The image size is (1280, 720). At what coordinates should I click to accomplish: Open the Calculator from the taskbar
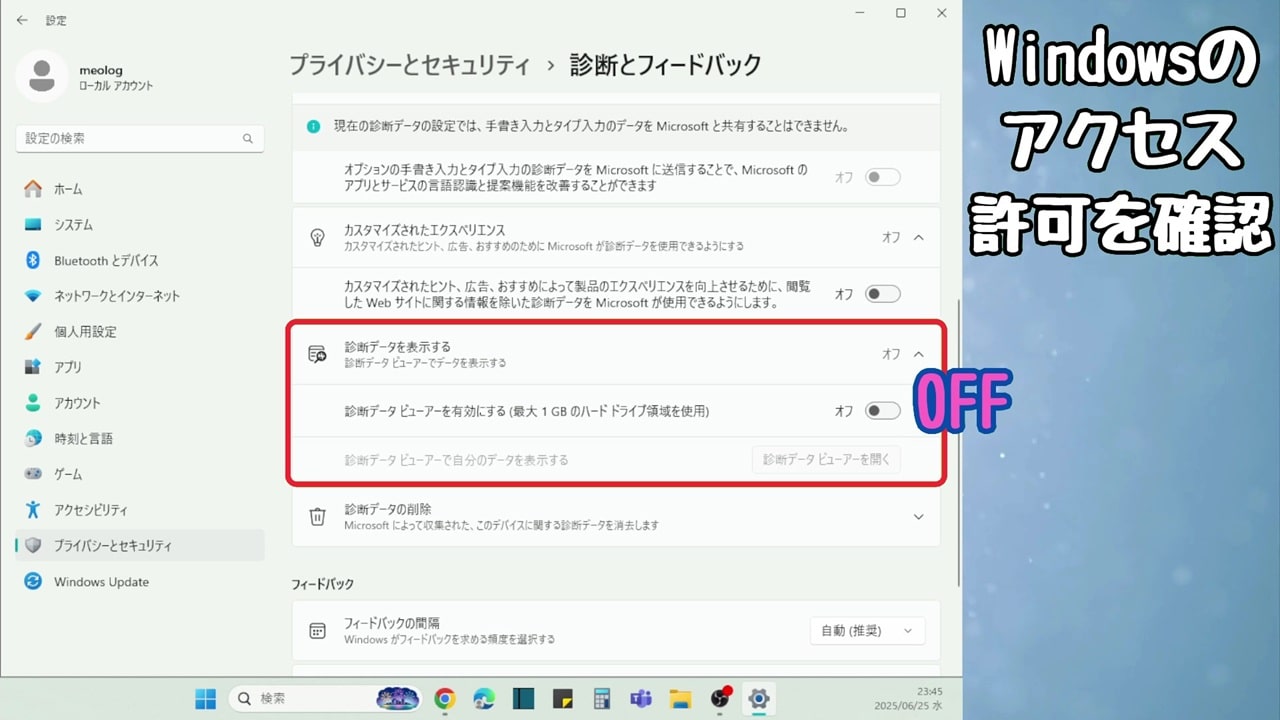tap(601, 698)
